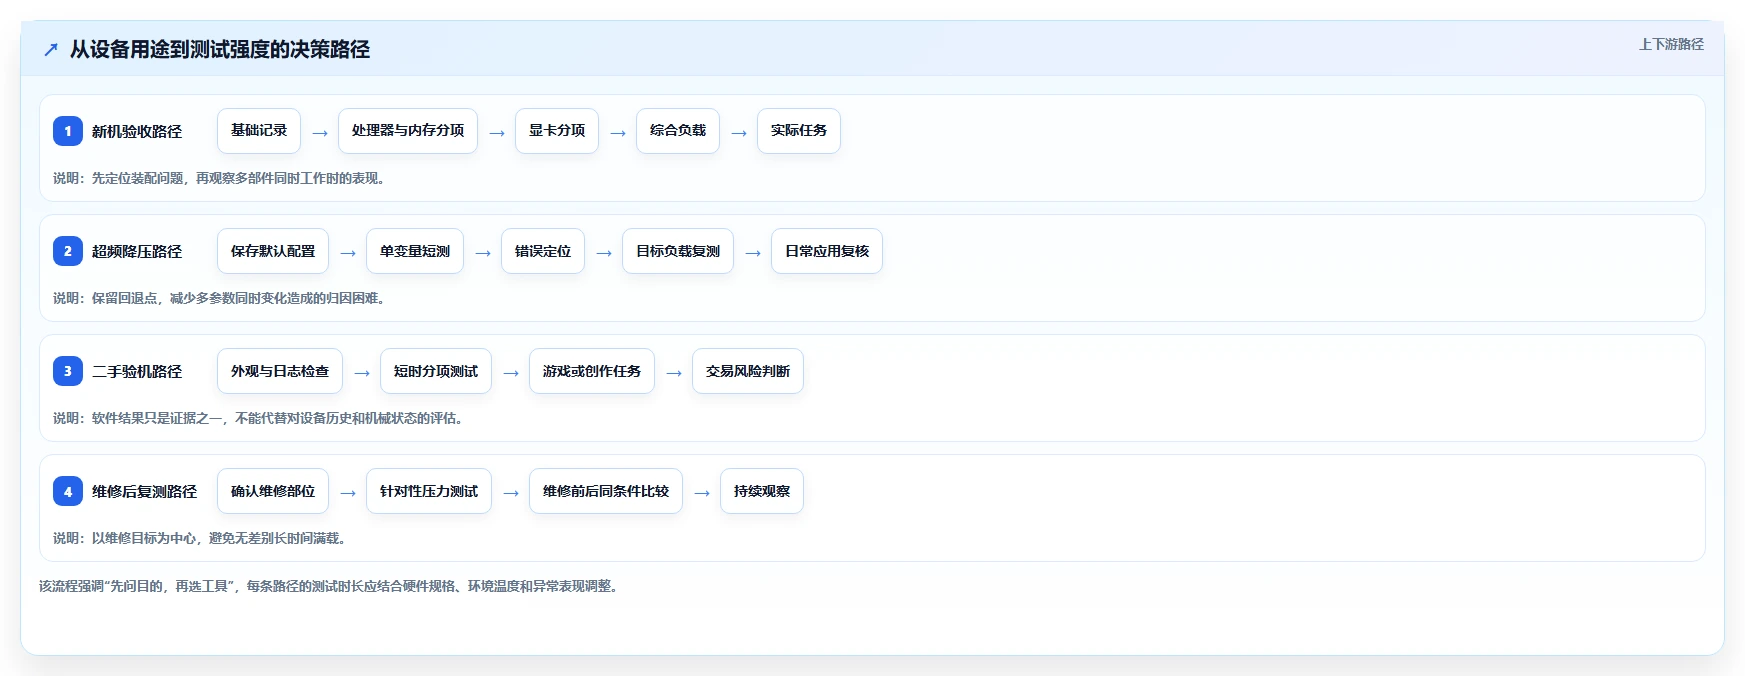Click the 目标负载复测 step chip

click(678, 251)
